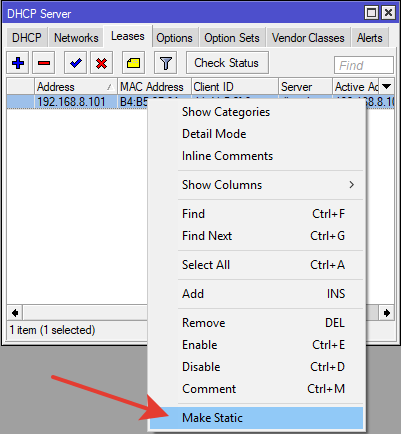Click the red minus Remove icon
401x434 pixels.
tap(44, 63)
